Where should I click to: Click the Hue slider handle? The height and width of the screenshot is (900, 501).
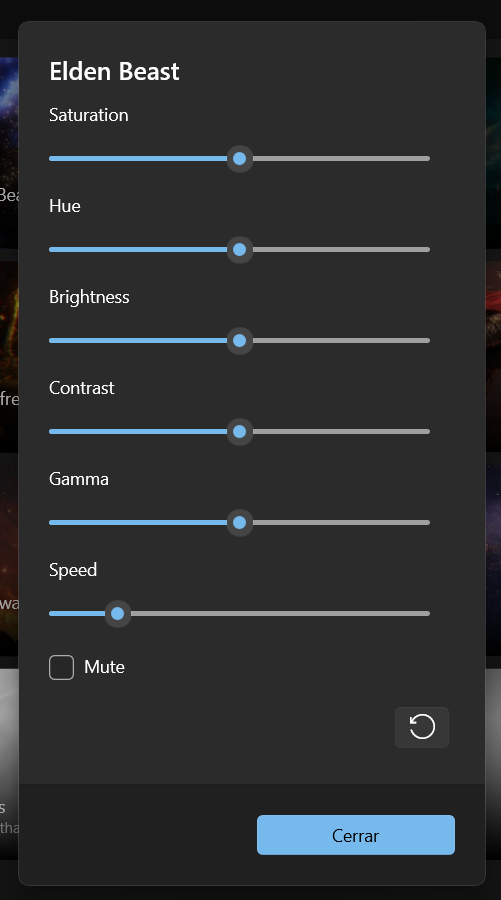click(239, 250)
